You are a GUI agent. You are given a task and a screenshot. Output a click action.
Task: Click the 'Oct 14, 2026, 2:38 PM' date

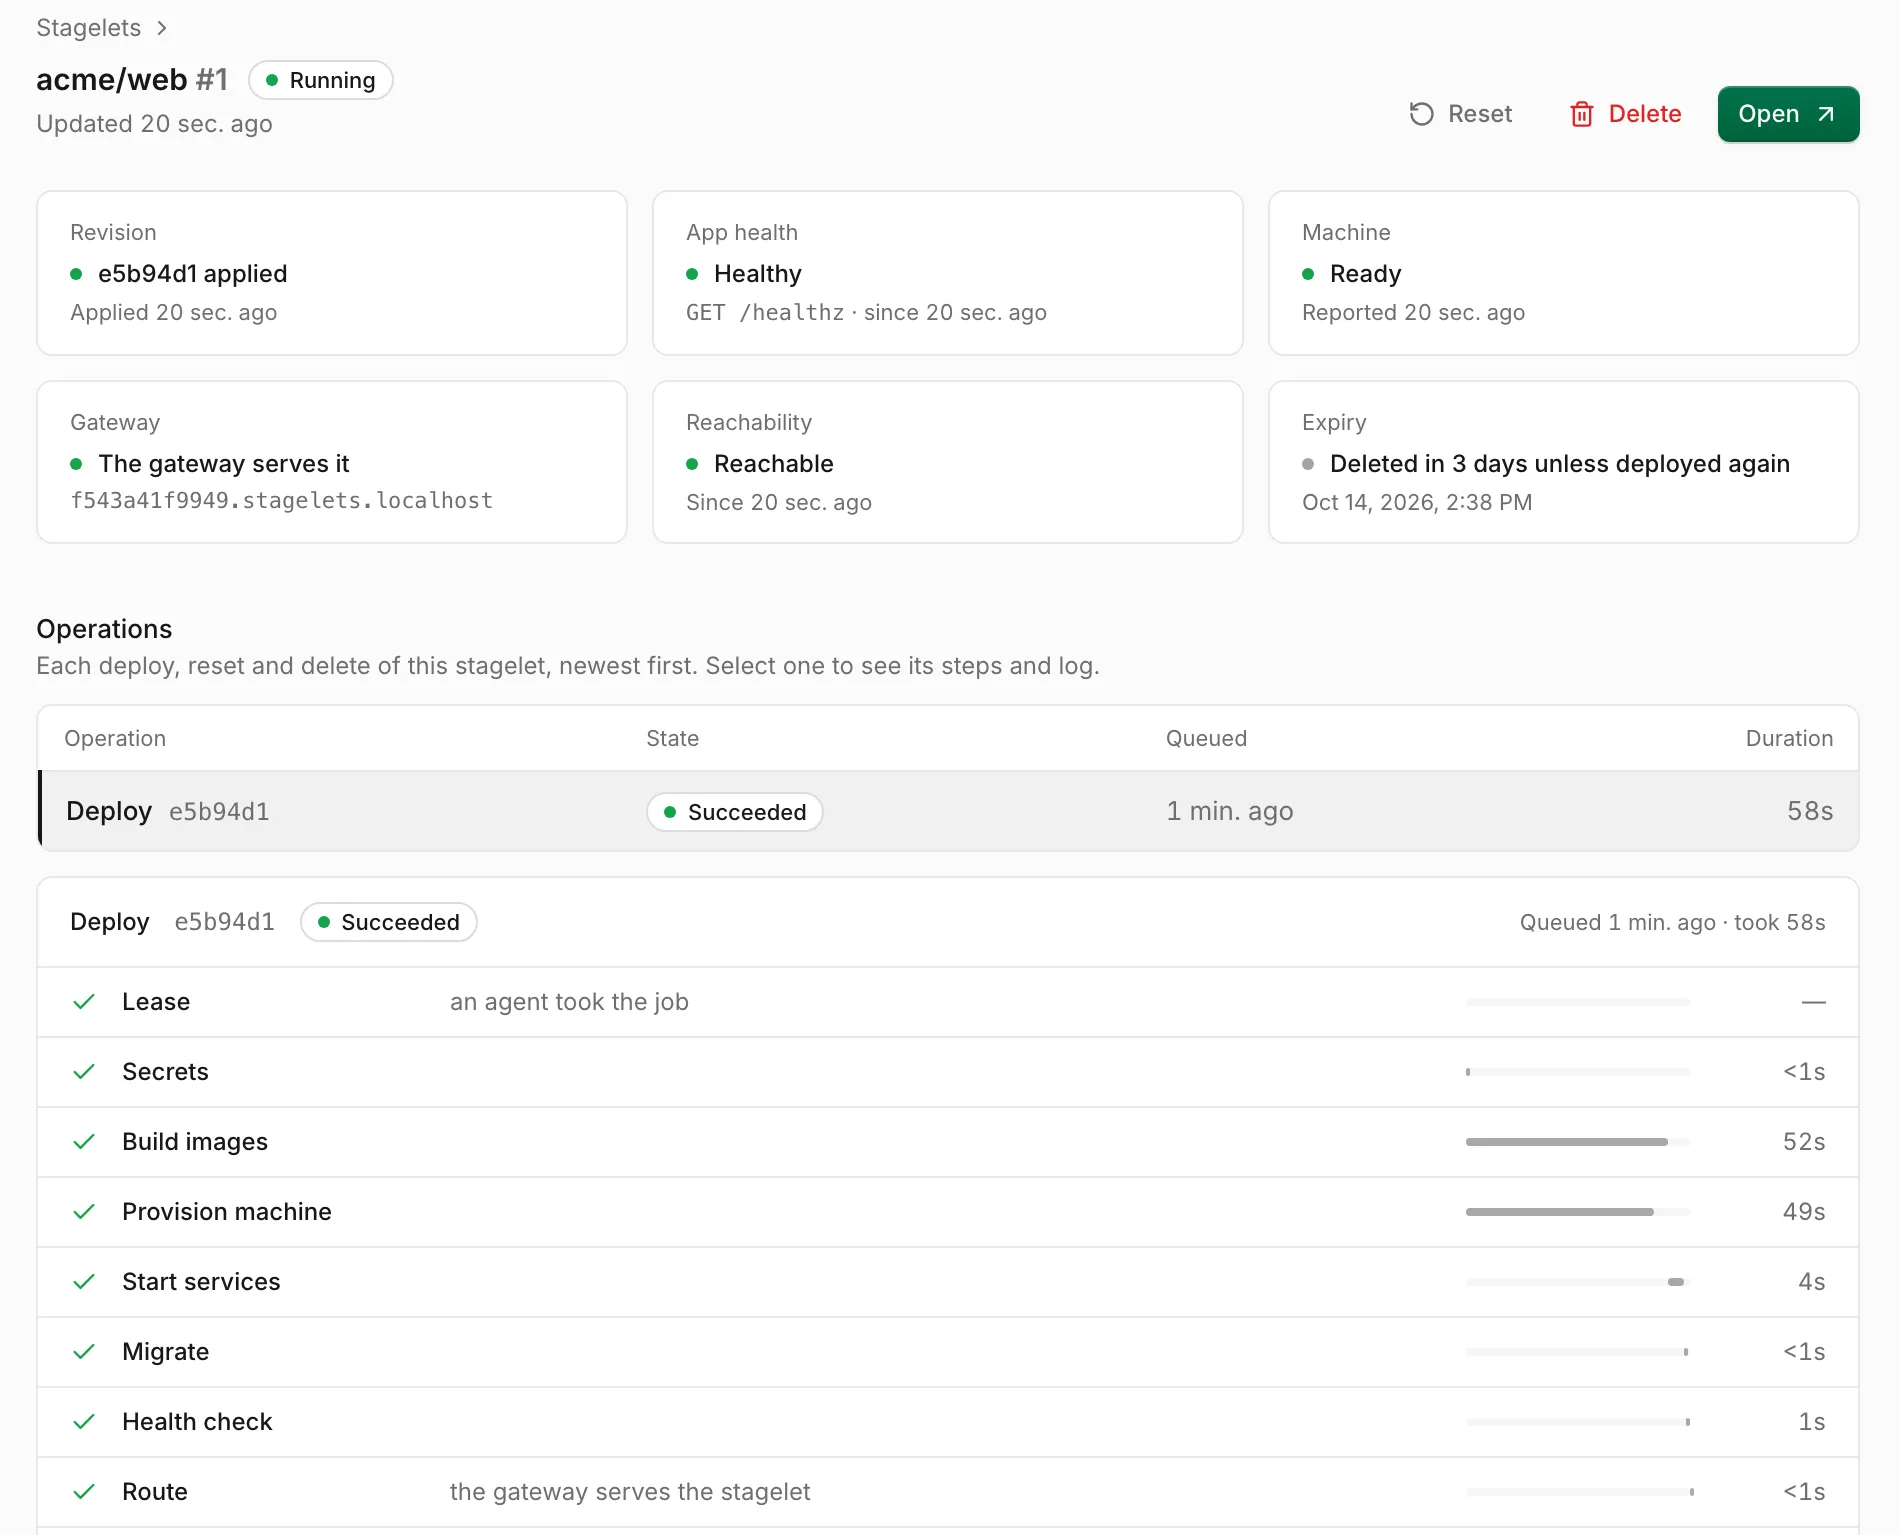click(x=1417, y=502)
